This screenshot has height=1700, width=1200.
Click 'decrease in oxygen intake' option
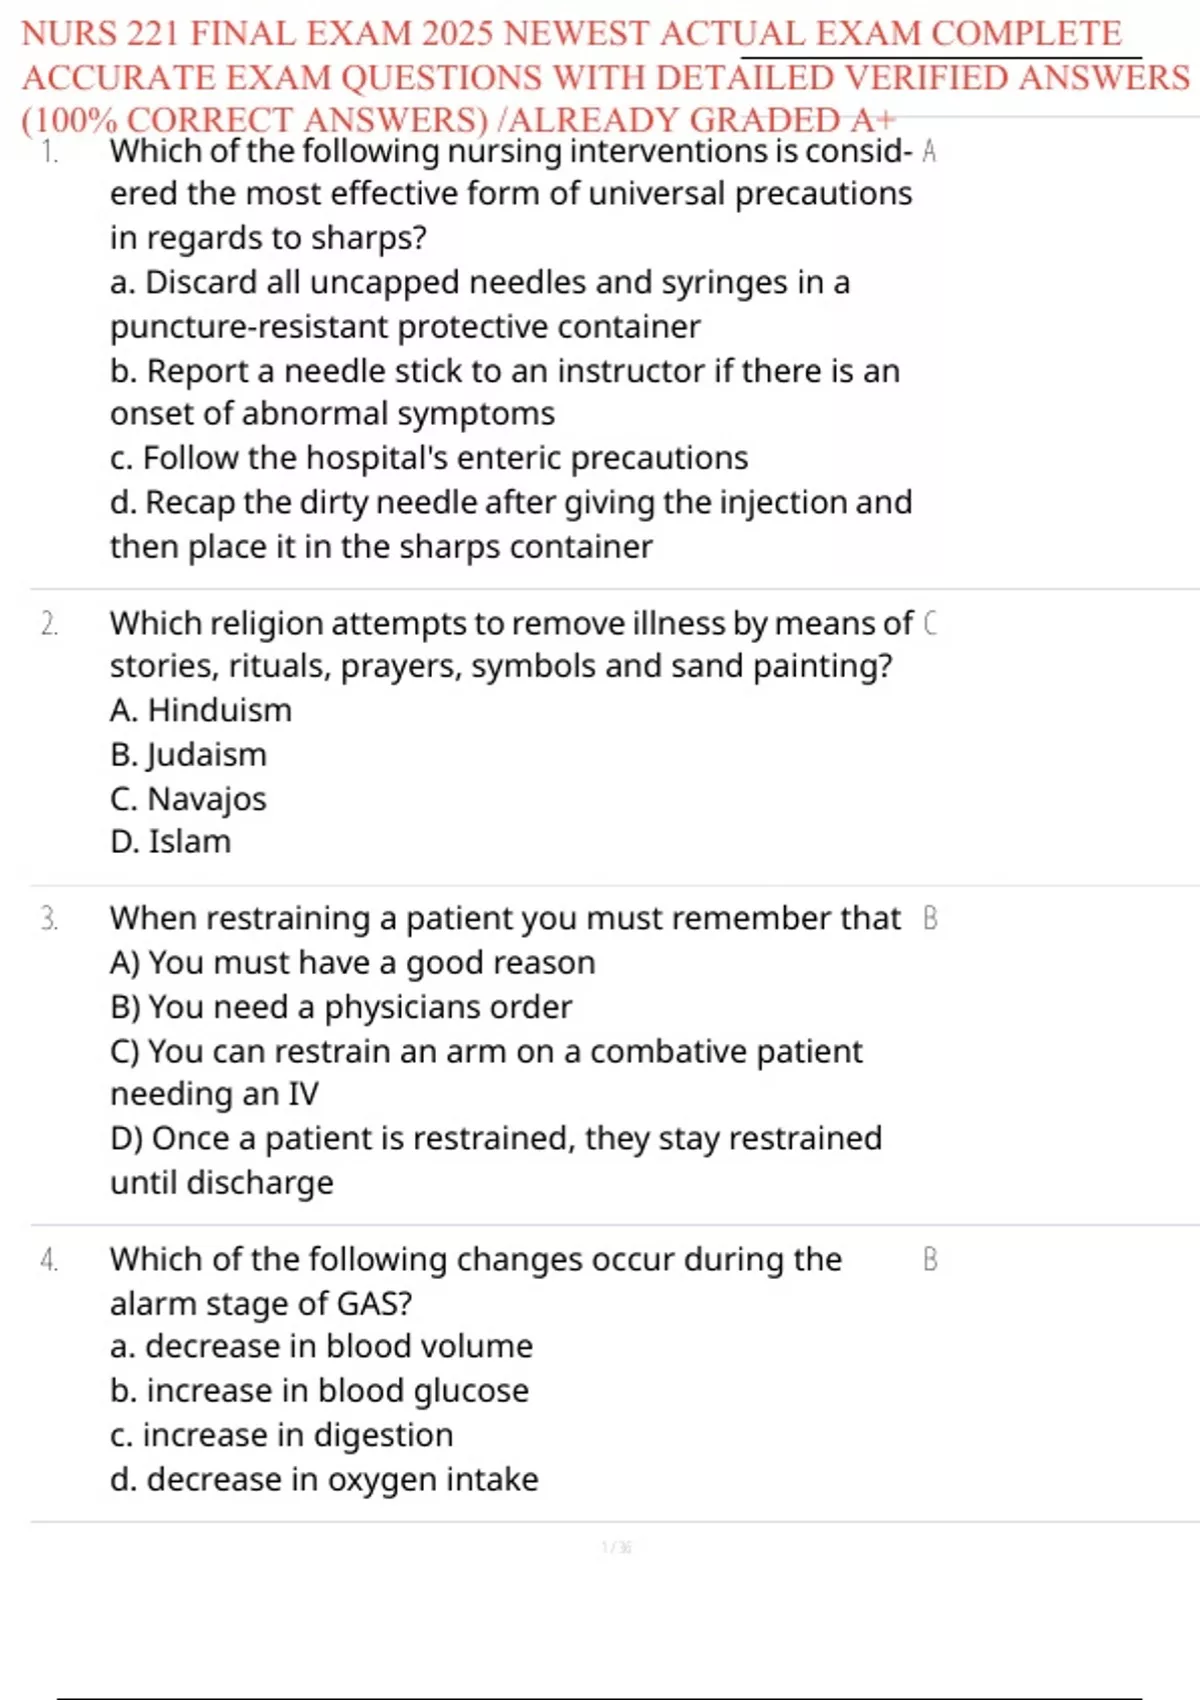point(324,1479)
